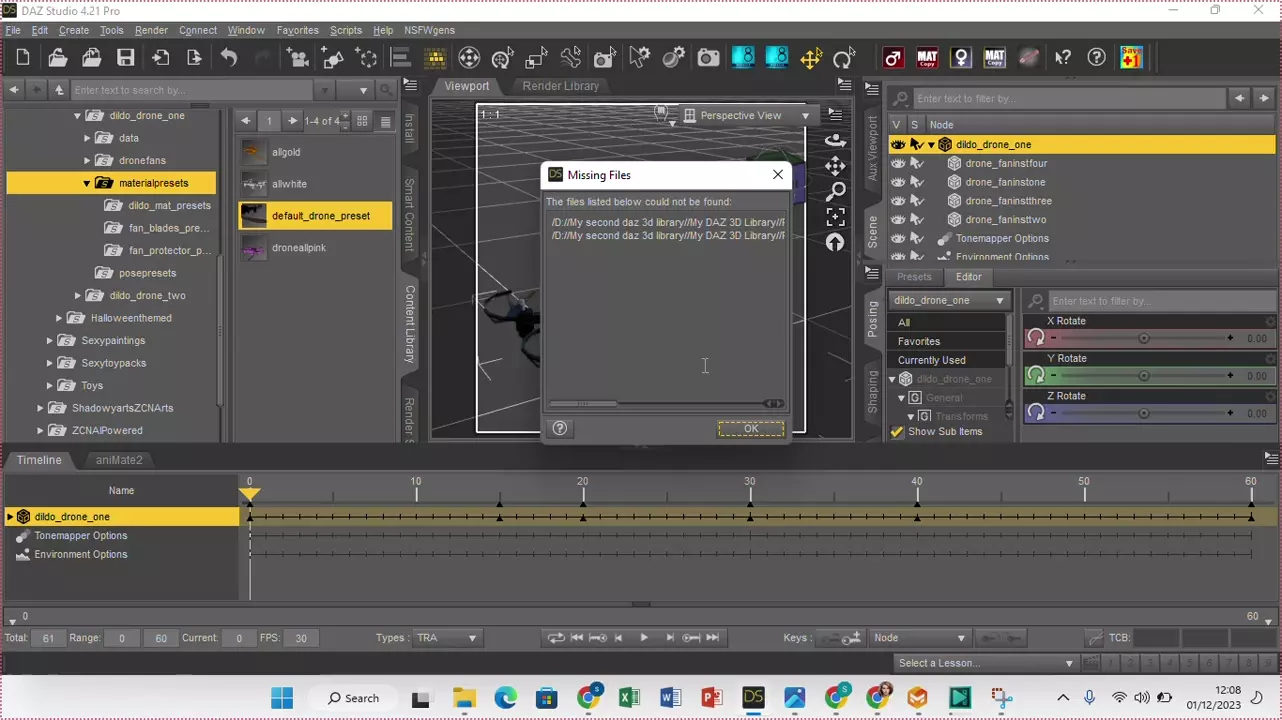Image resolution: width=1282 pixels, height=720 pixels.
Task: Click the help question mark in dialog
Action: click(x=560, y=428)
